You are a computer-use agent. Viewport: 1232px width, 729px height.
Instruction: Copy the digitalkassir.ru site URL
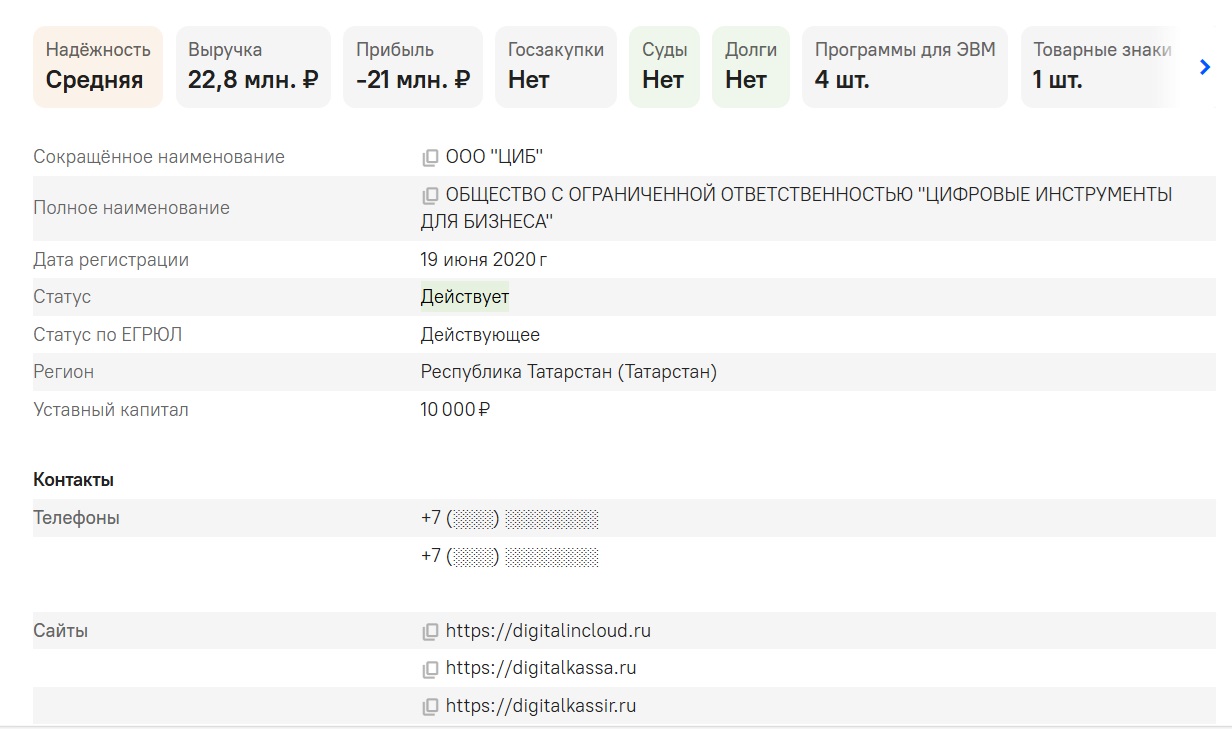(430, 707)
